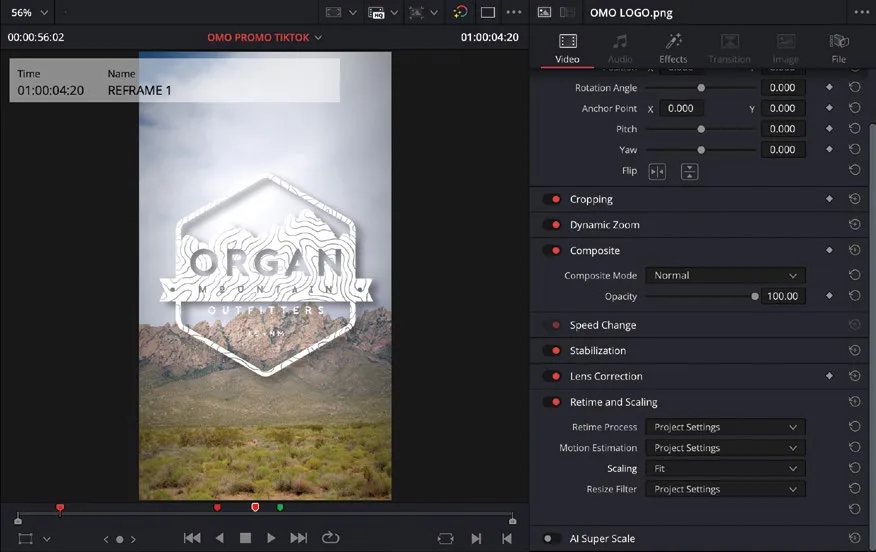
Task: Toggle the loop playback icon
Action: (x=330, y=538)
